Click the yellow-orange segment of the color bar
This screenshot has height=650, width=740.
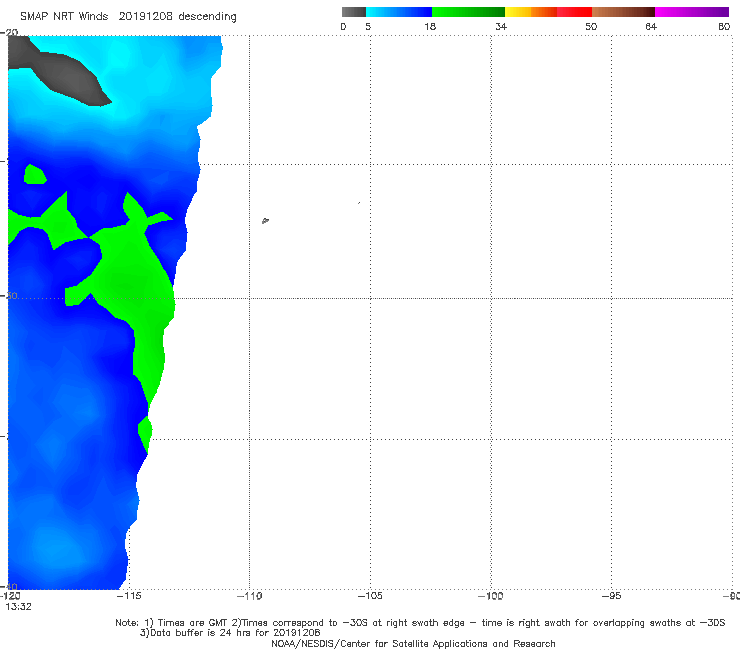(531, 12)
